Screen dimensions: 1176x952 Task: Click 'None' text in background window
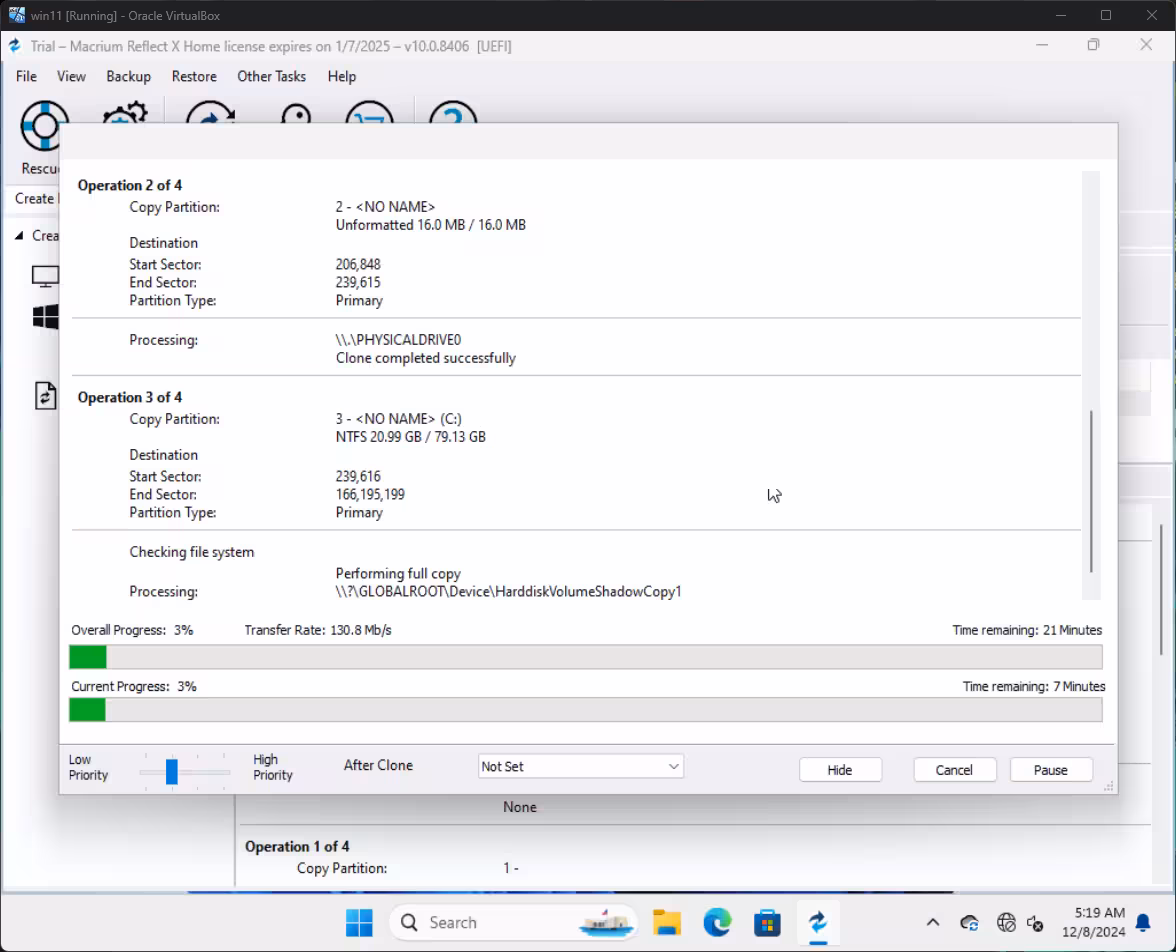click(520, 807)
